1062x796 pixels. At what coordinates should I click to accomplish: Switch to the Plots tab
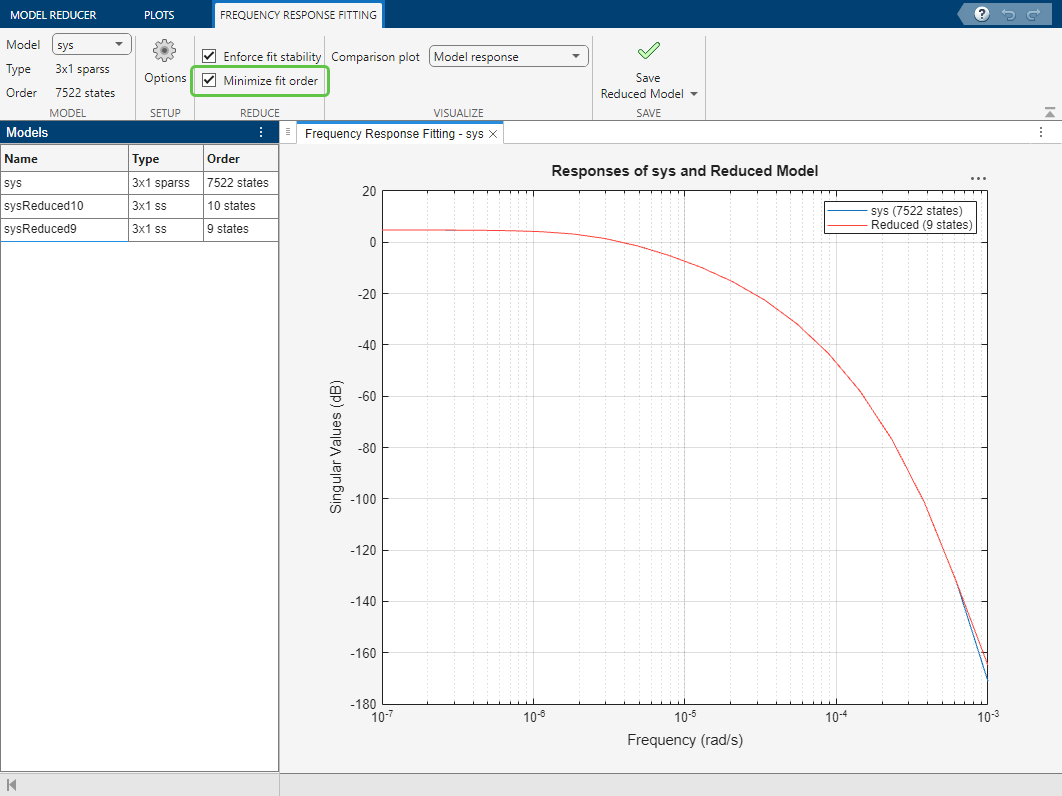pos(158,15)
